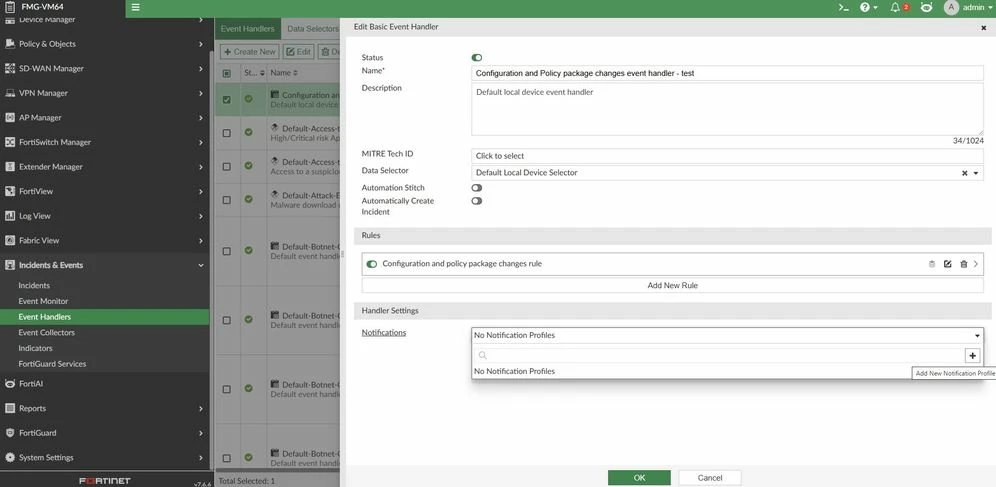Viewport: 996px width, 487px height.
Task: Click Add New Rule
Action: click(672, 285)
